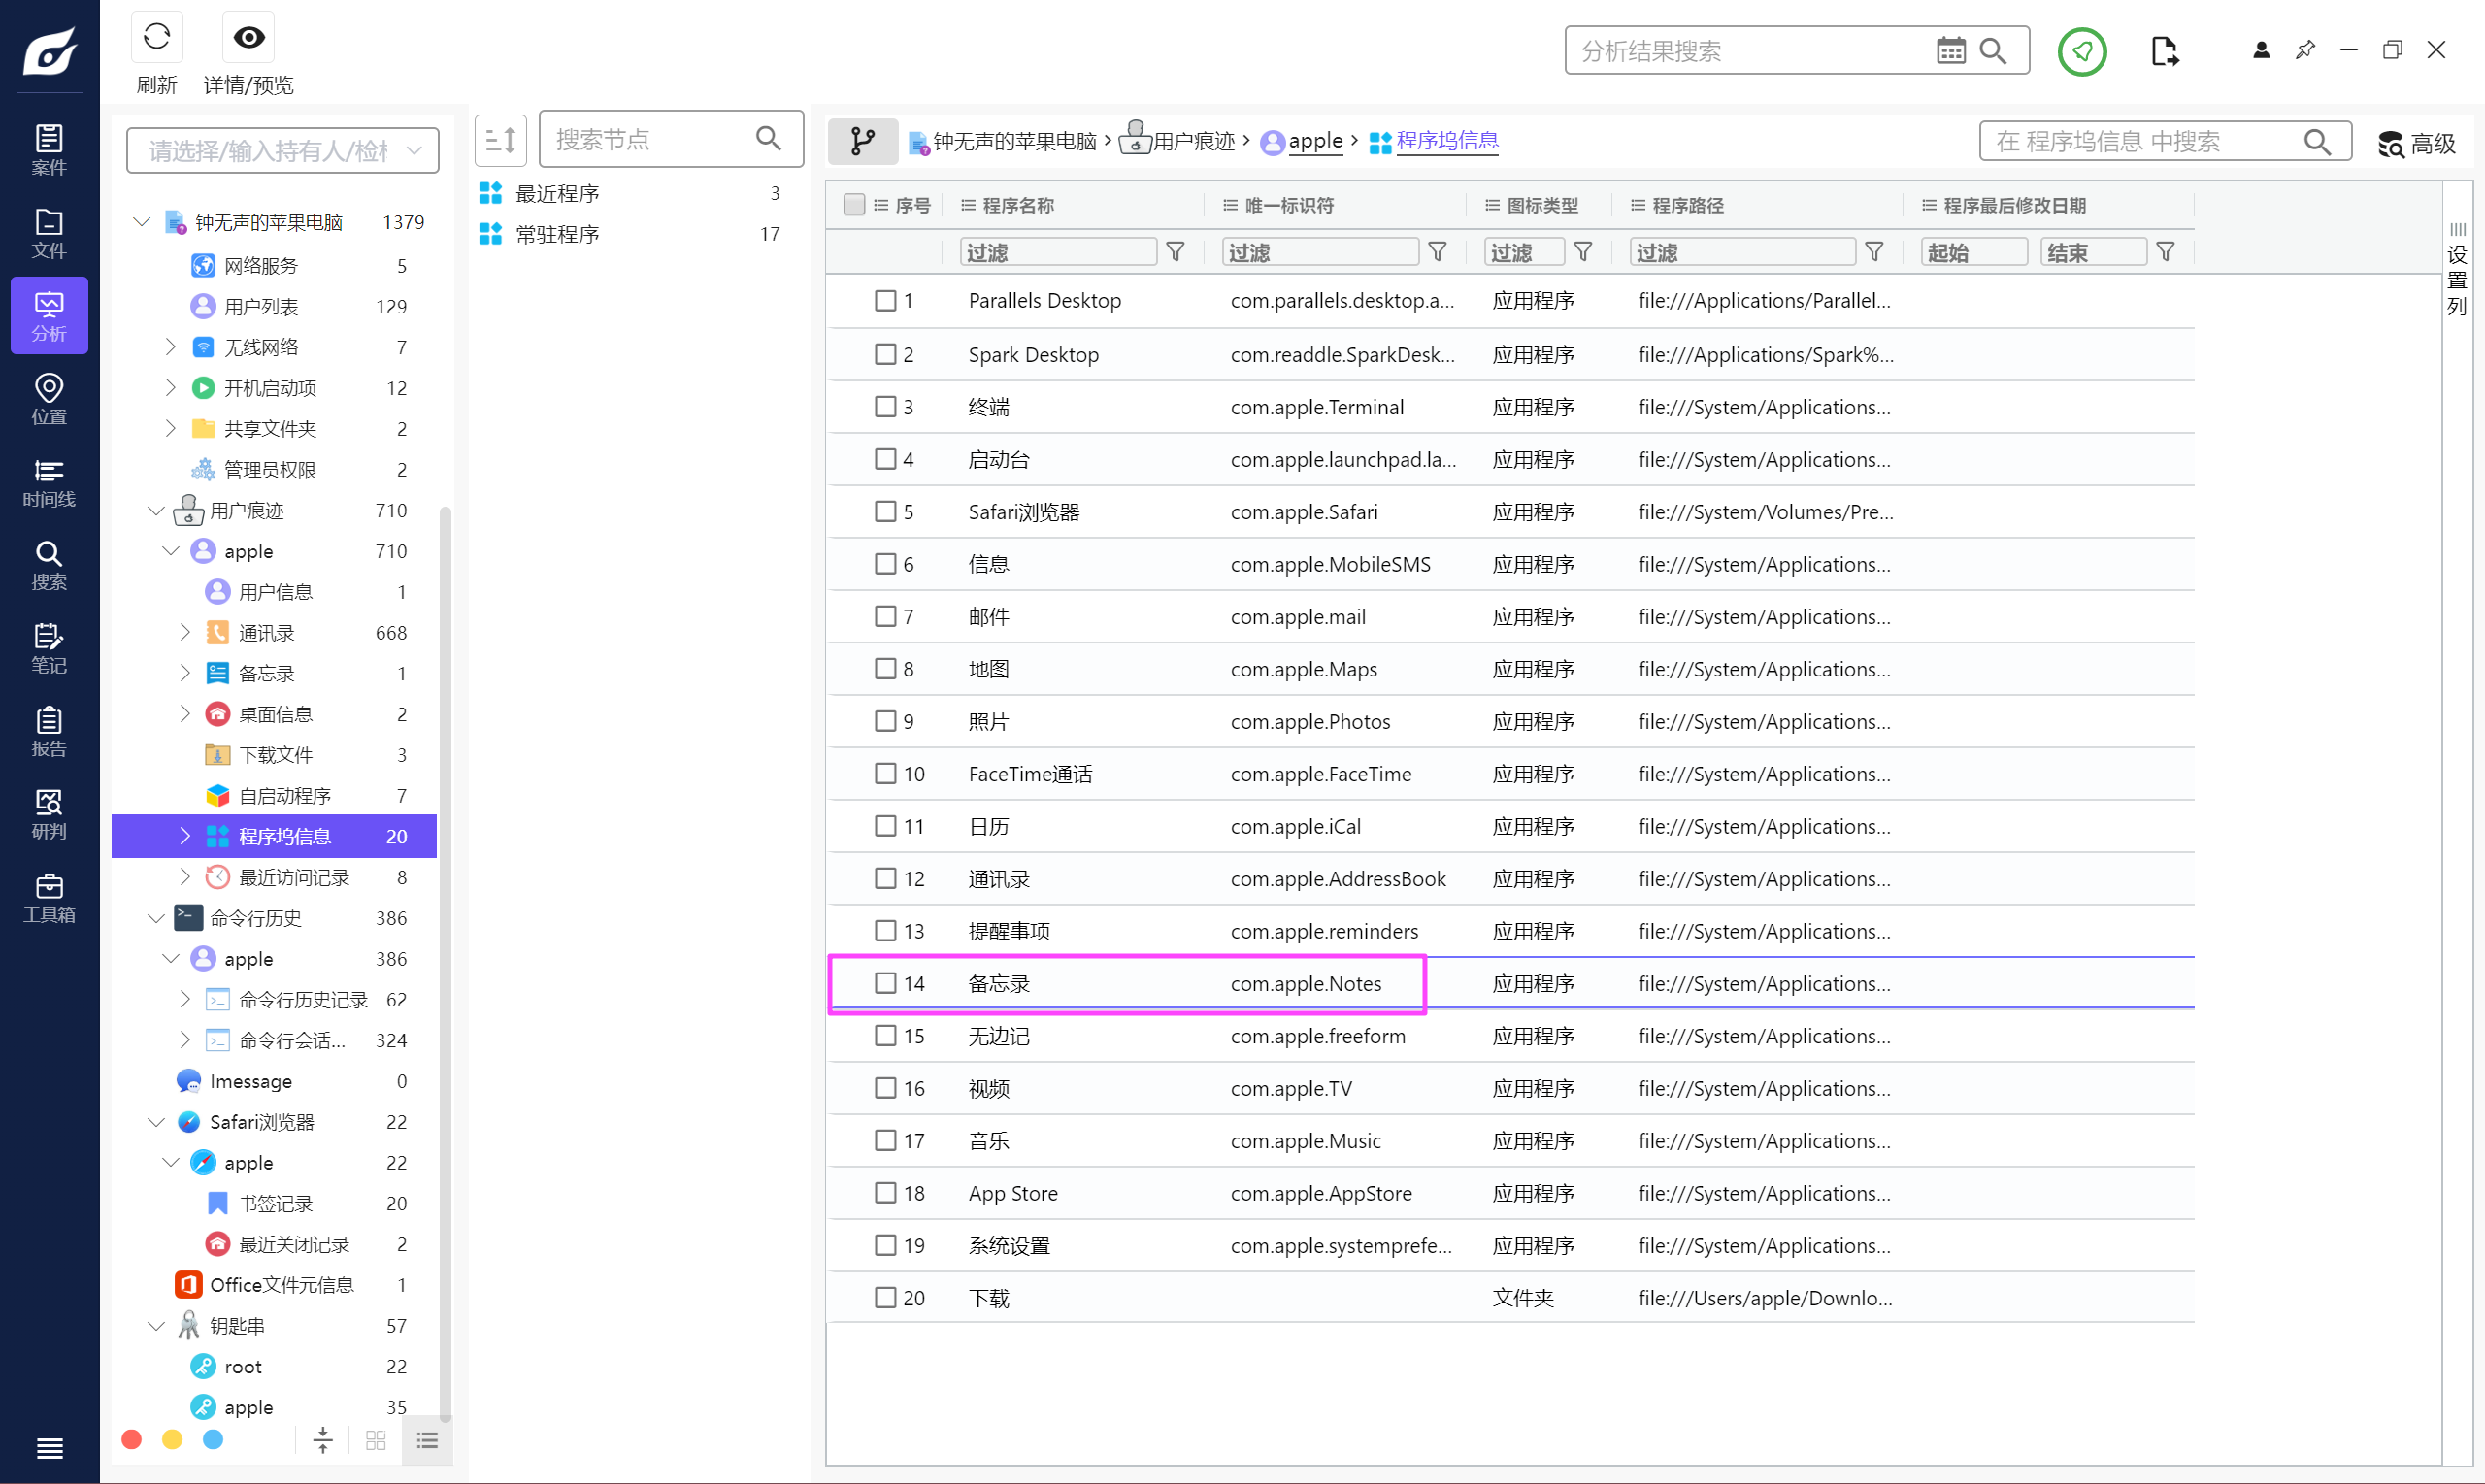Expand the 最近访问记录 tree node

[x=185, y=877]
